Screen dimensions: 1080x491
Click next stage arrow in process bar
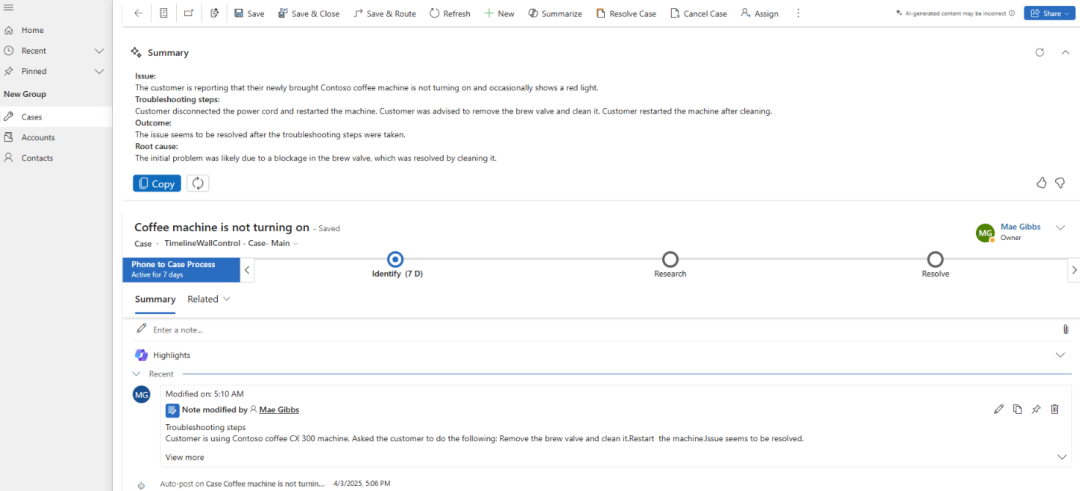[x=1073, y=270]
